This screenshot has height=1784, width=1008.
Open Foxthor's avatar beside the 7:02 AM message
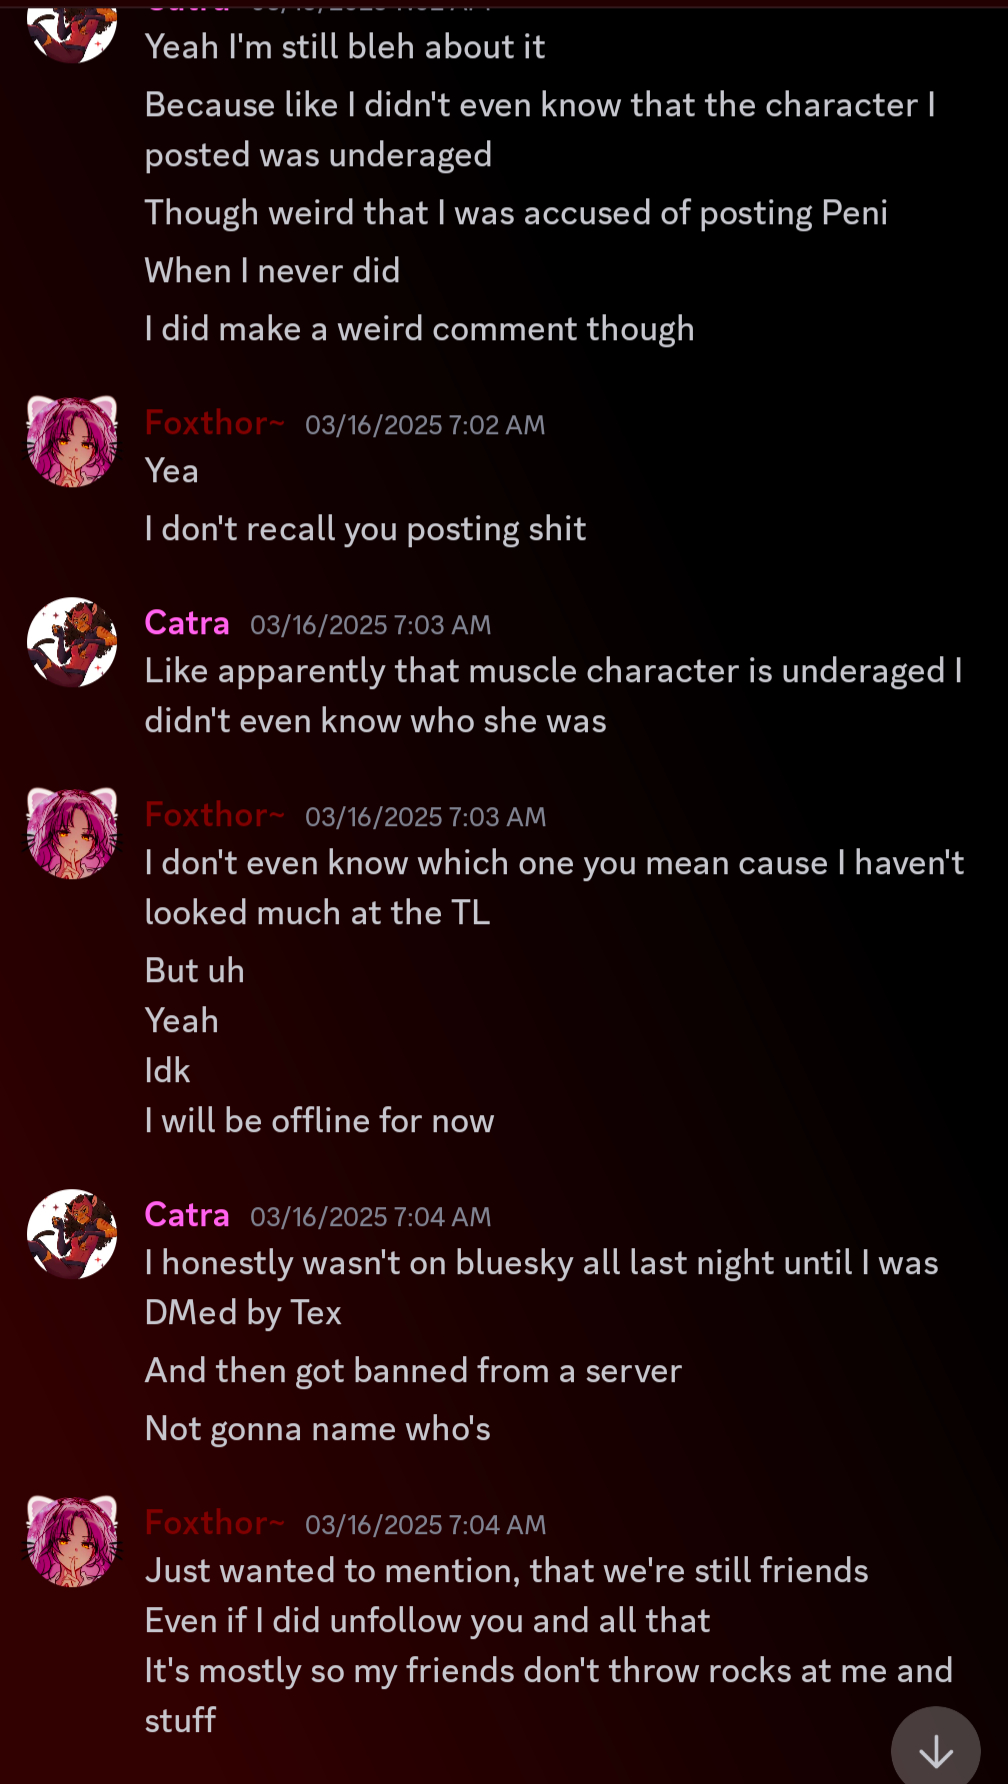point(72,441)
